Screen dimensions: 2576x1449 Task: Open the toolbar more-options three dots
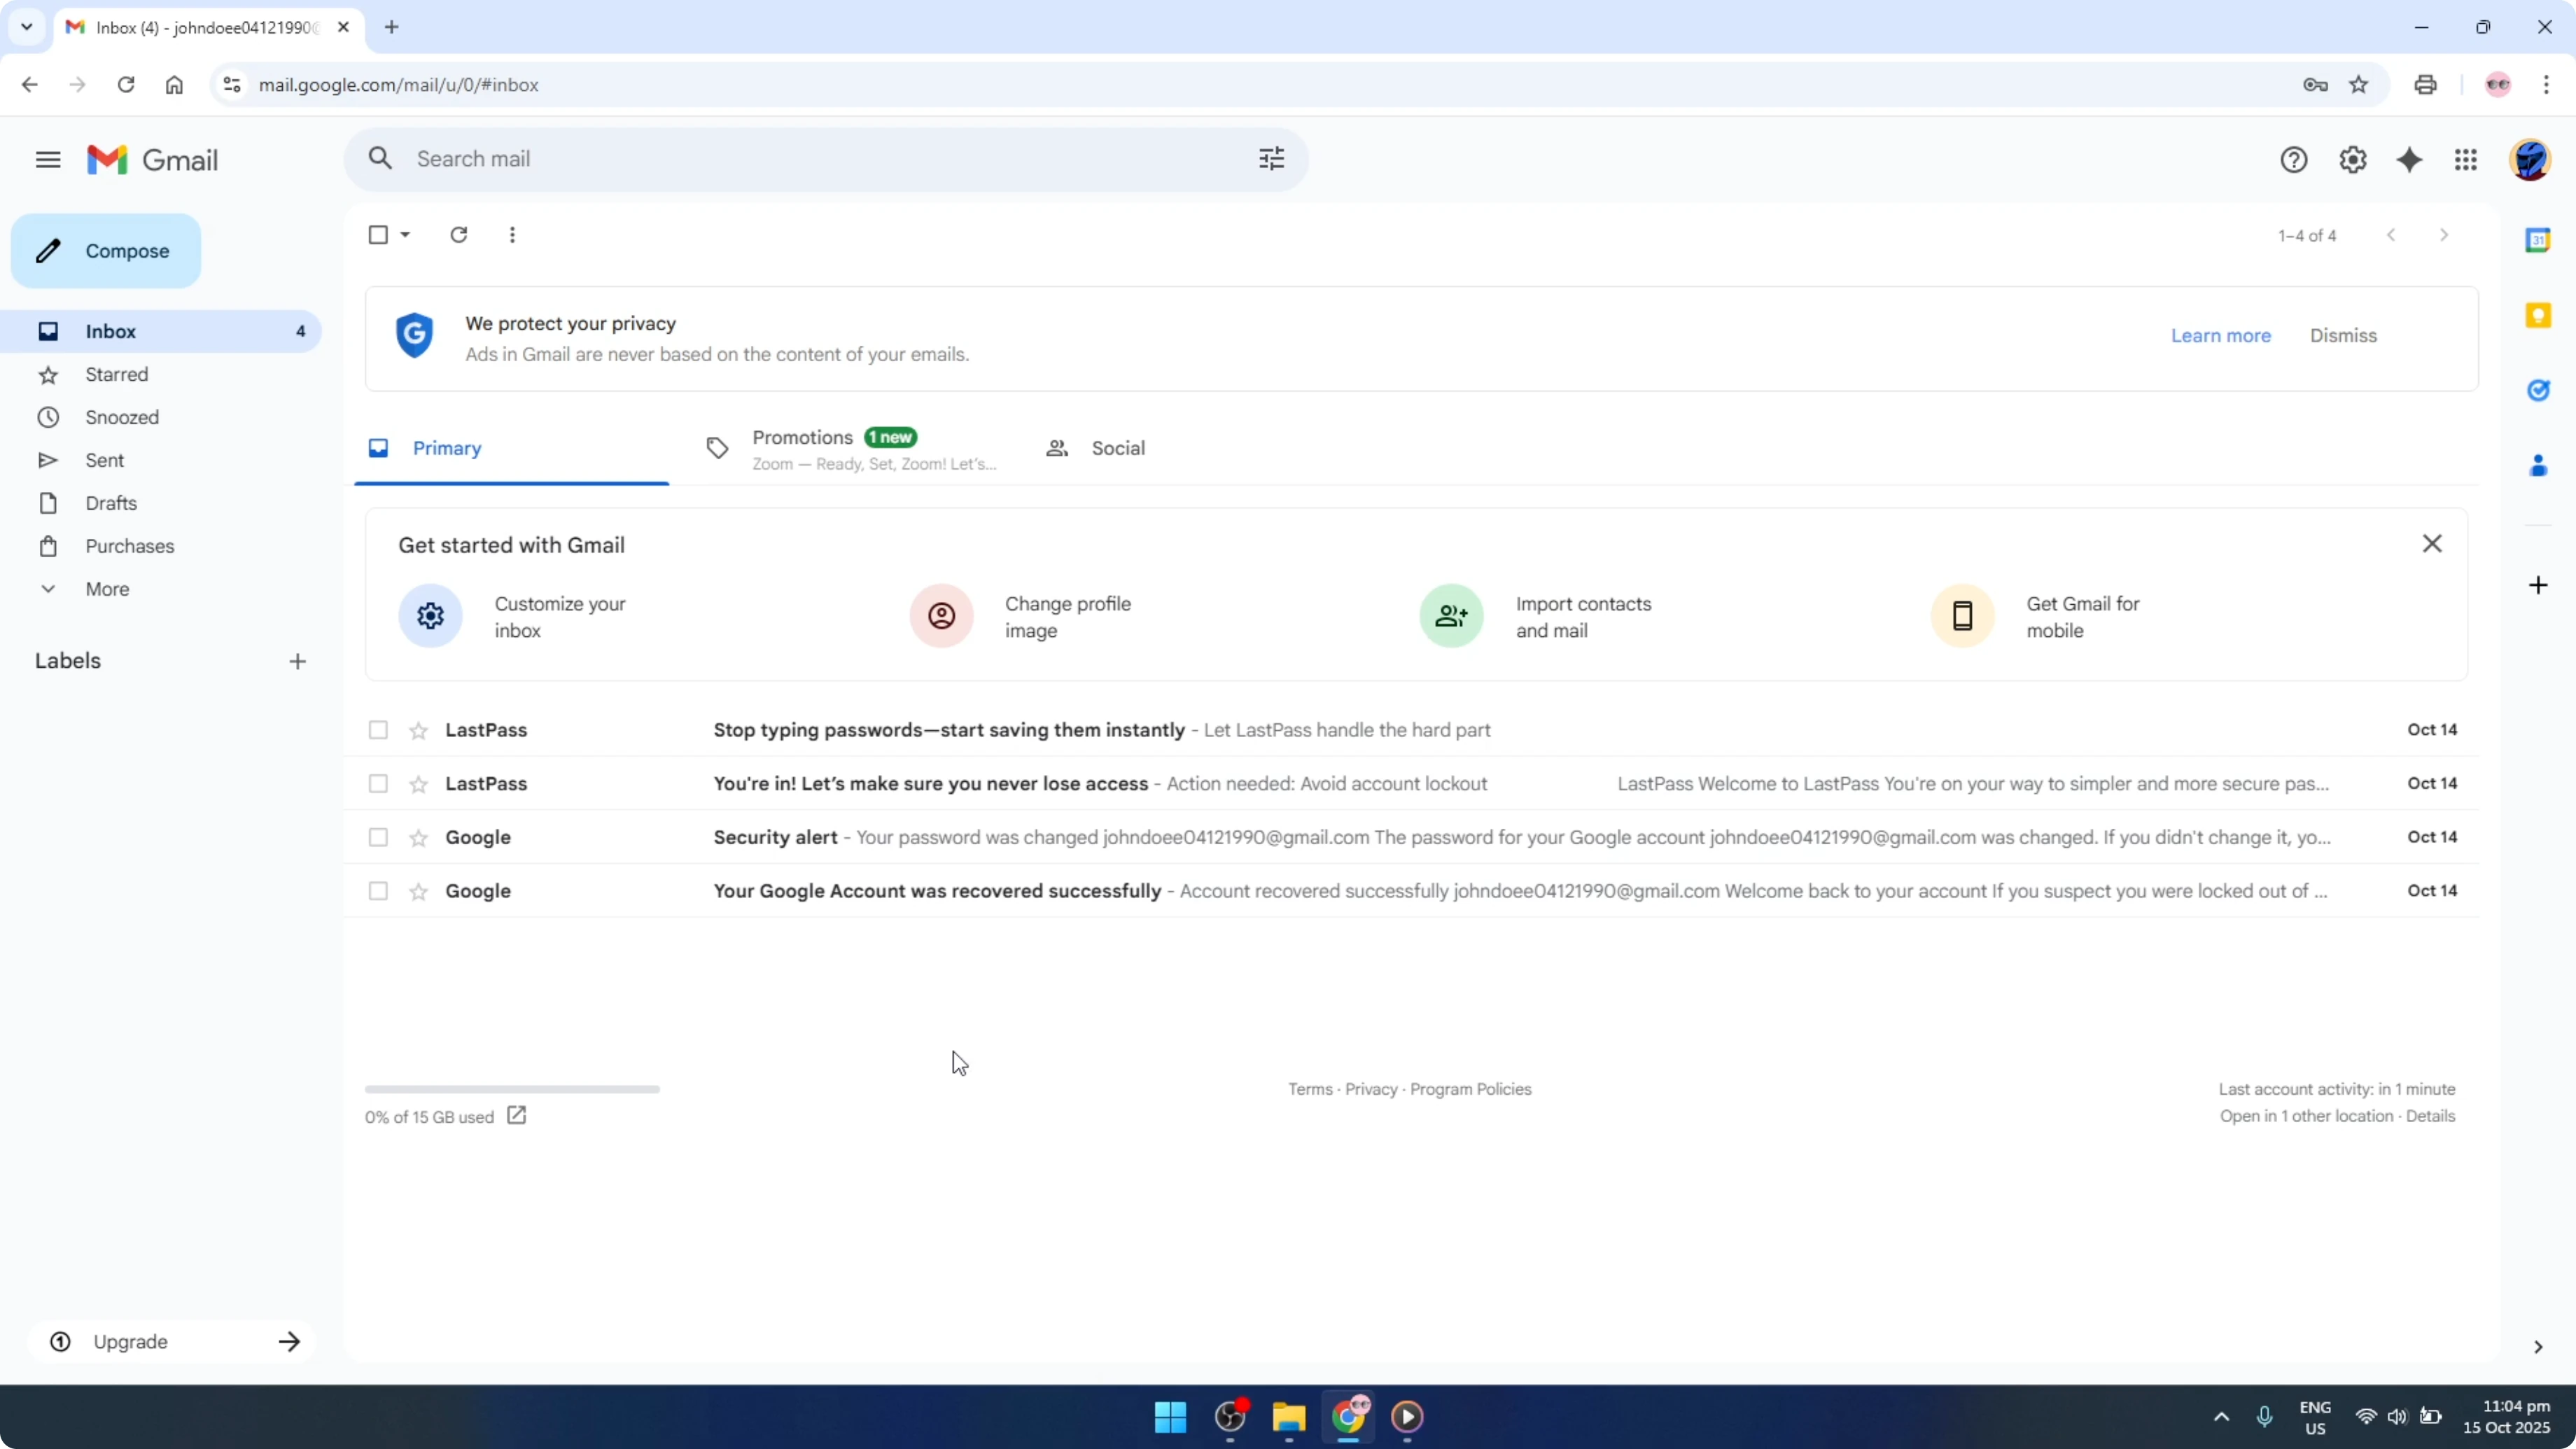pyautogui.click(x=512, y=235)
